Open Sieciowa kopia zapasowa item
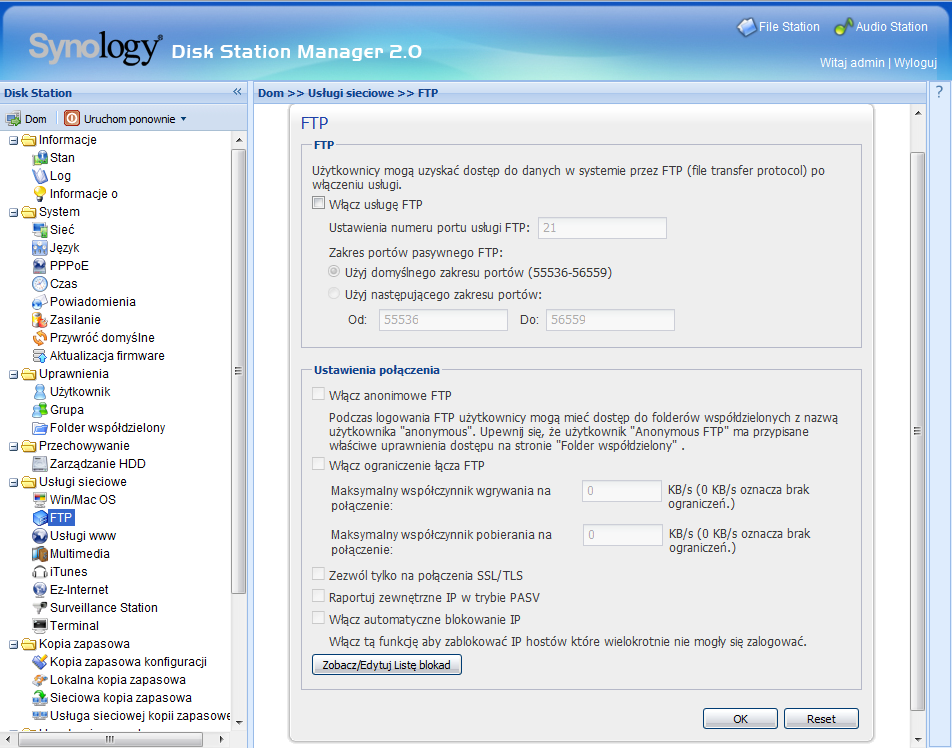952x748 pixels. (121, 698)
